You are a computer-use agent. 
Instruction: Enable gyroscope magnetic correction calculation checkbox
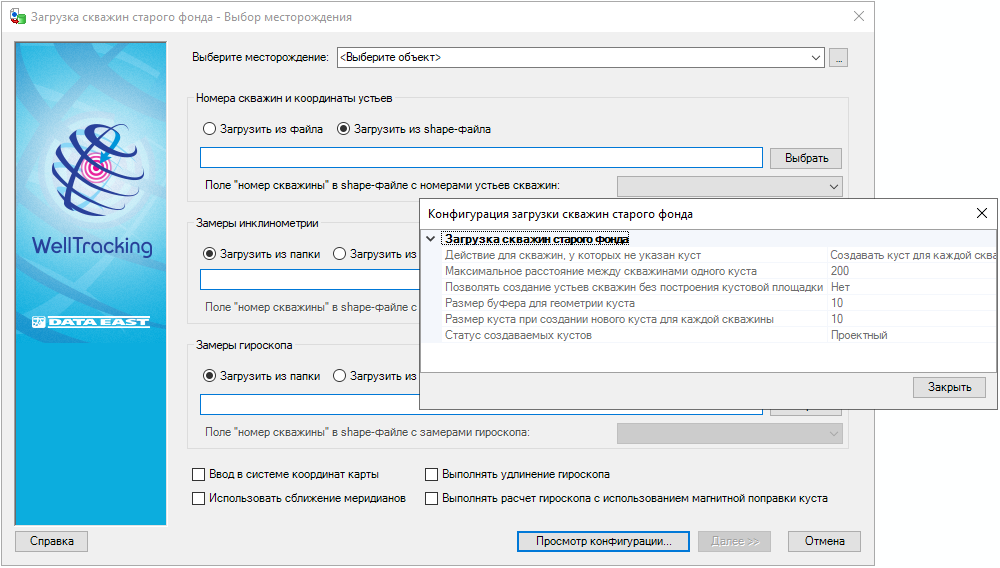click(432, 498)
